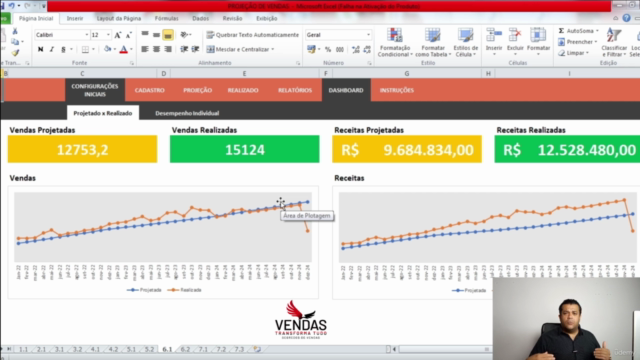Screen dimensions: 640x360
Task: Toggle italic formatting
Action: (52, 49)
